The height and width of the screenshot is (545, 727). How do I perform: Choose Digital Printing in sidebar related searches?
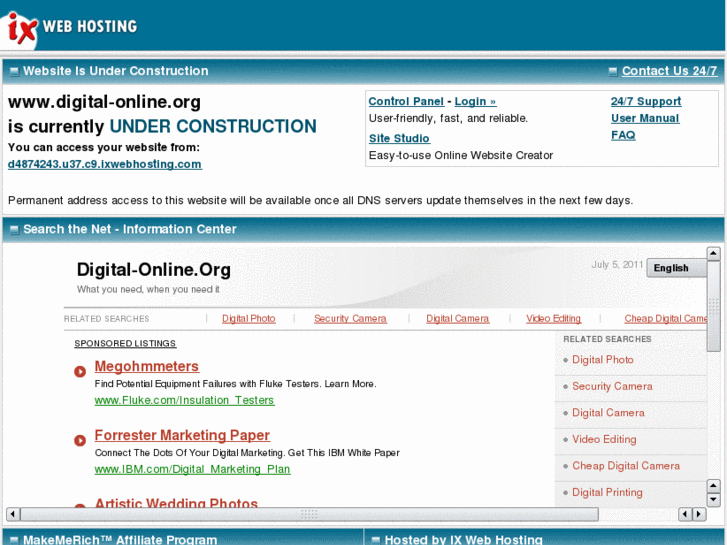click(x=607, y=492)
